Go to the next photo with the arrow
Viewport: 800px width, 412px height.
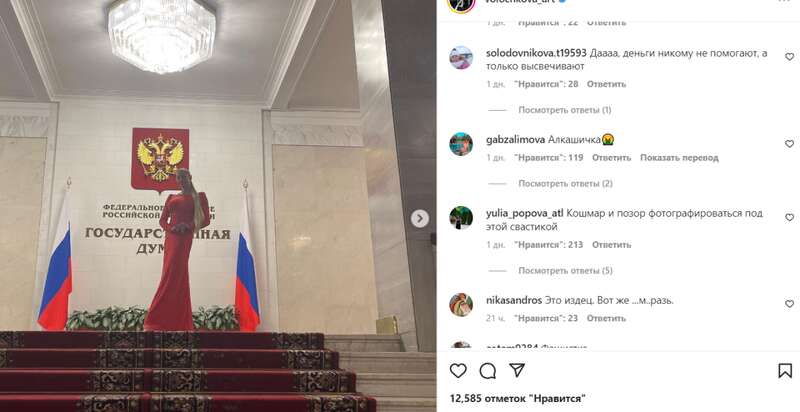pos(420,219)
